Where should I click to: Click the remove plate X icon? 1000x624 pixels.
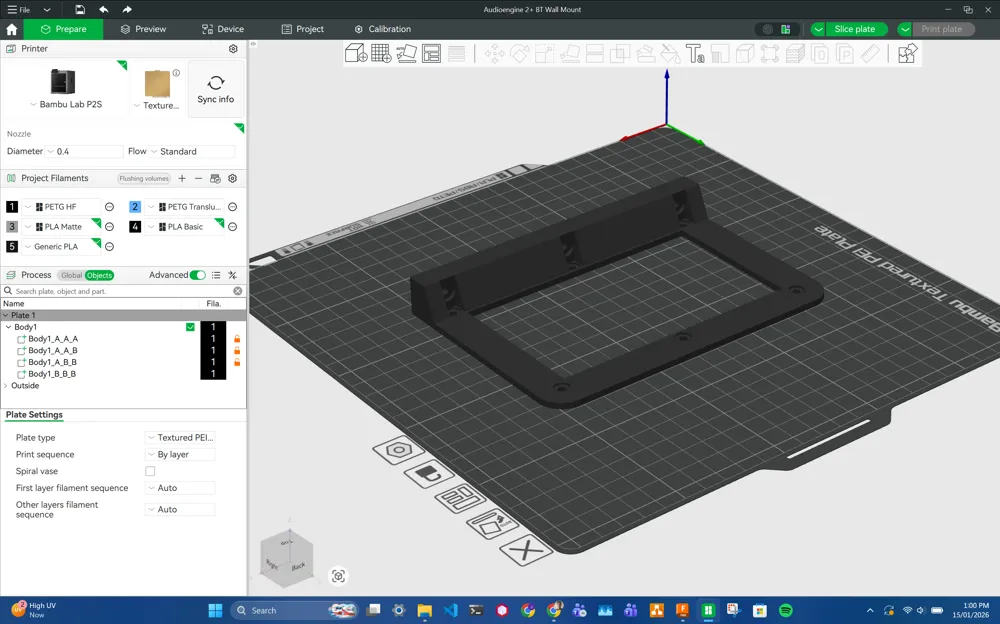(526, 549)
